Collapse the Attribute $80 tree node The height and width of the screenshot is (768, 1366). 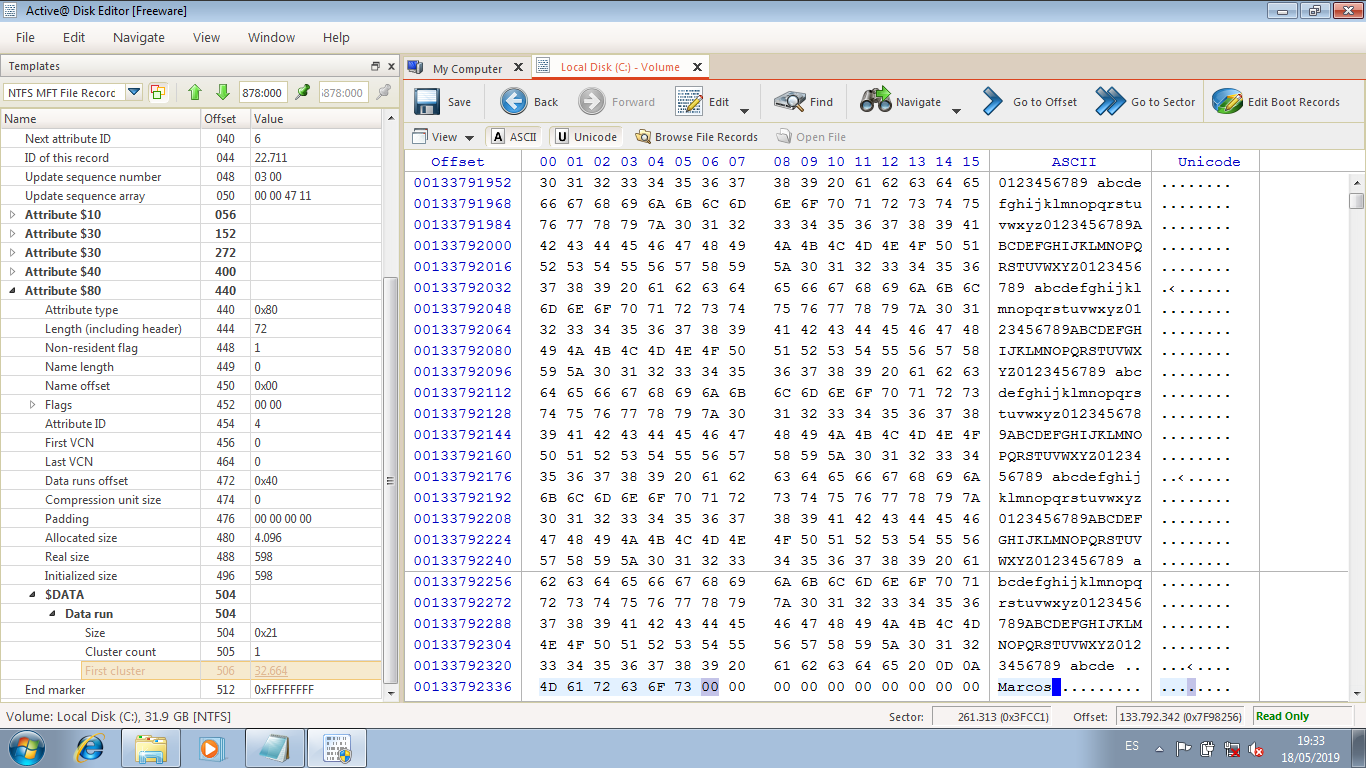tap(11, 290)
